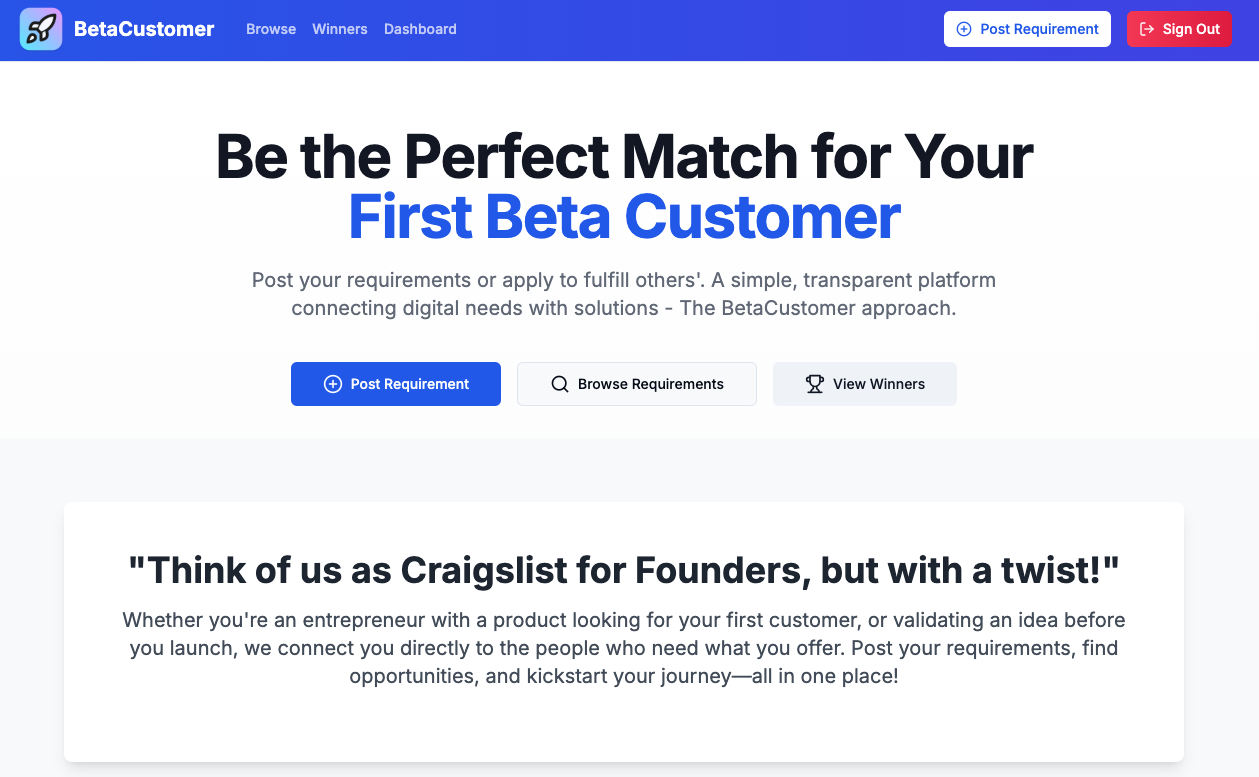
Task: Open the View Winners button
Action: [x=865, y=384]
